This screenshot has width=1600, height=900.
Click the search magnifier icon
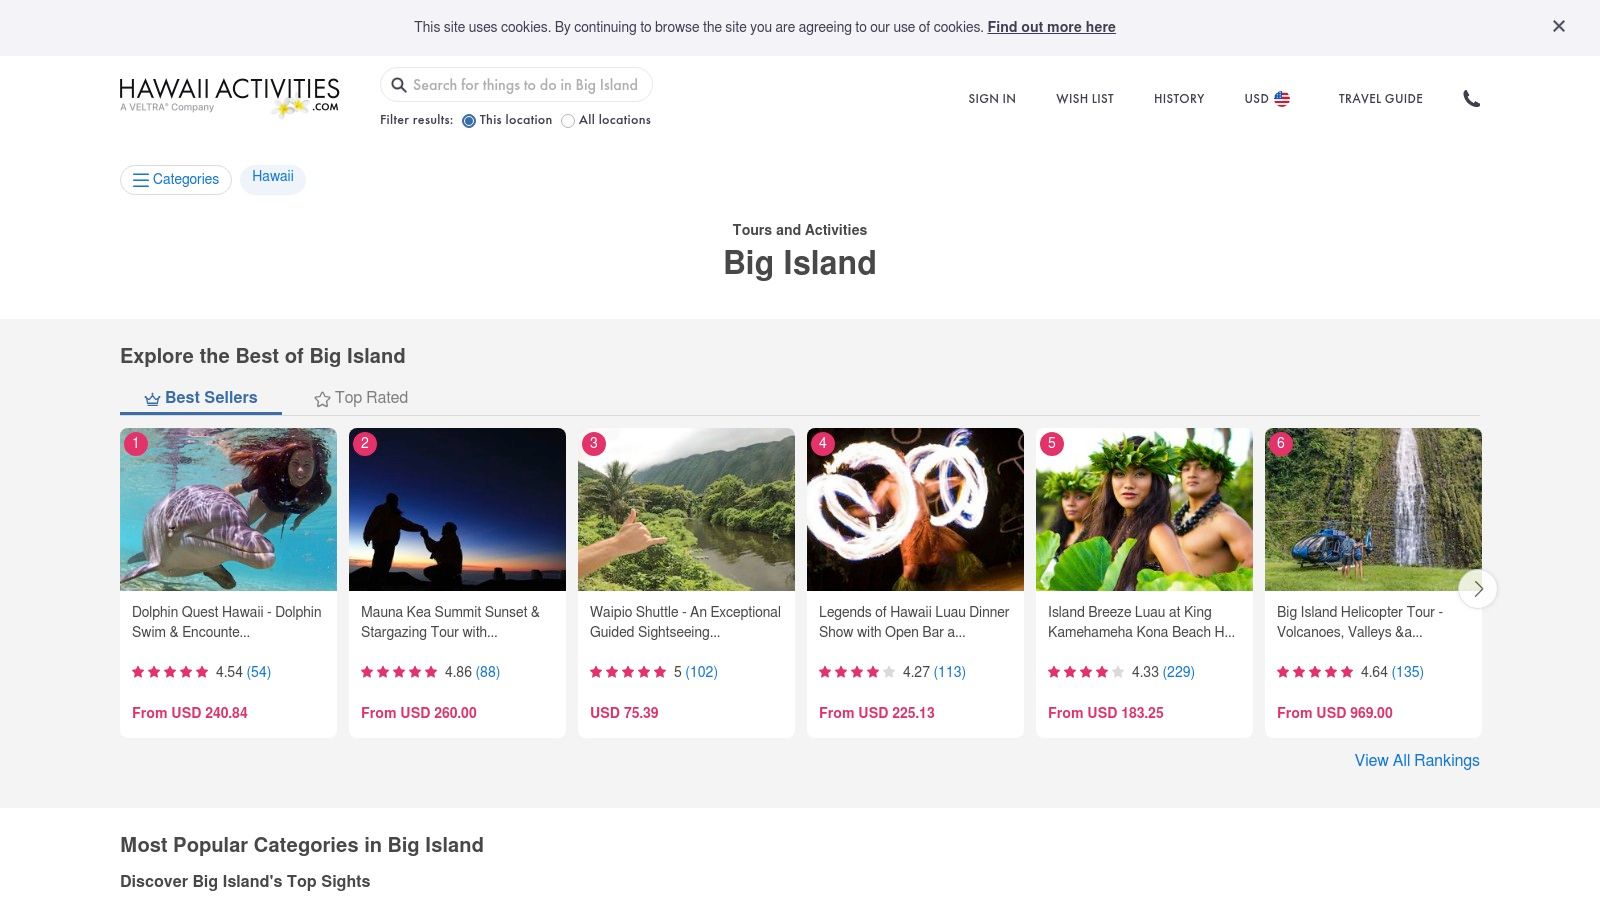(399, 85)
